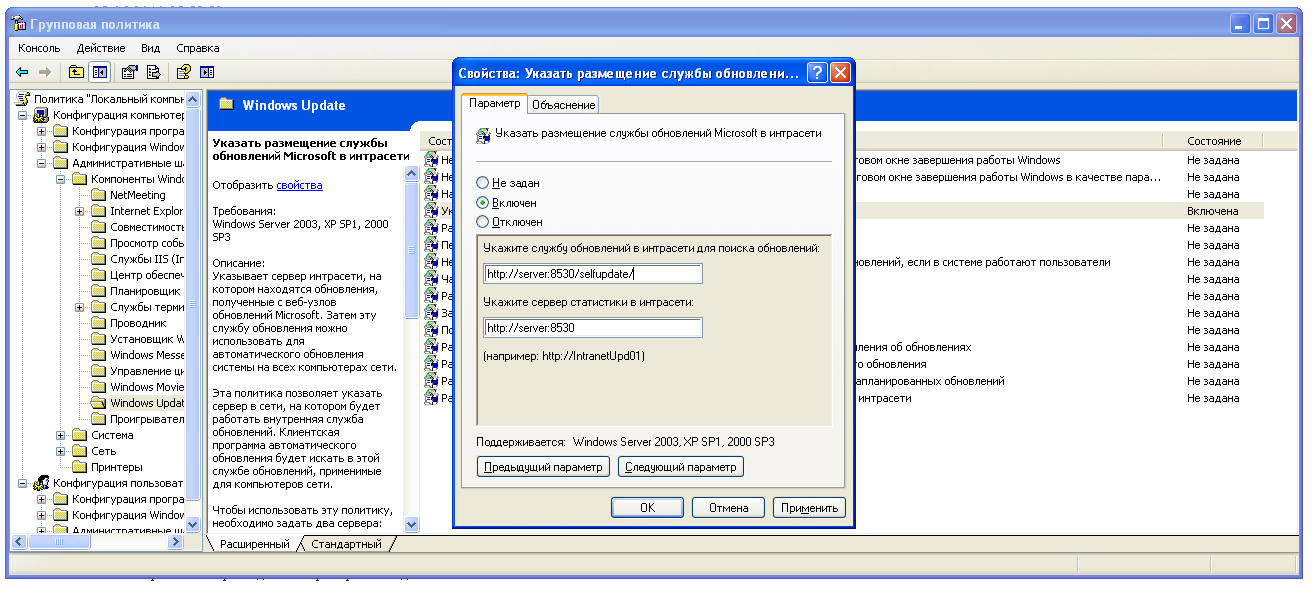Select the 'Не задан' radio button
Image resolution: width=1316 pixels, height=597 pixels.
pyautogui.click(x=483, y=183)
